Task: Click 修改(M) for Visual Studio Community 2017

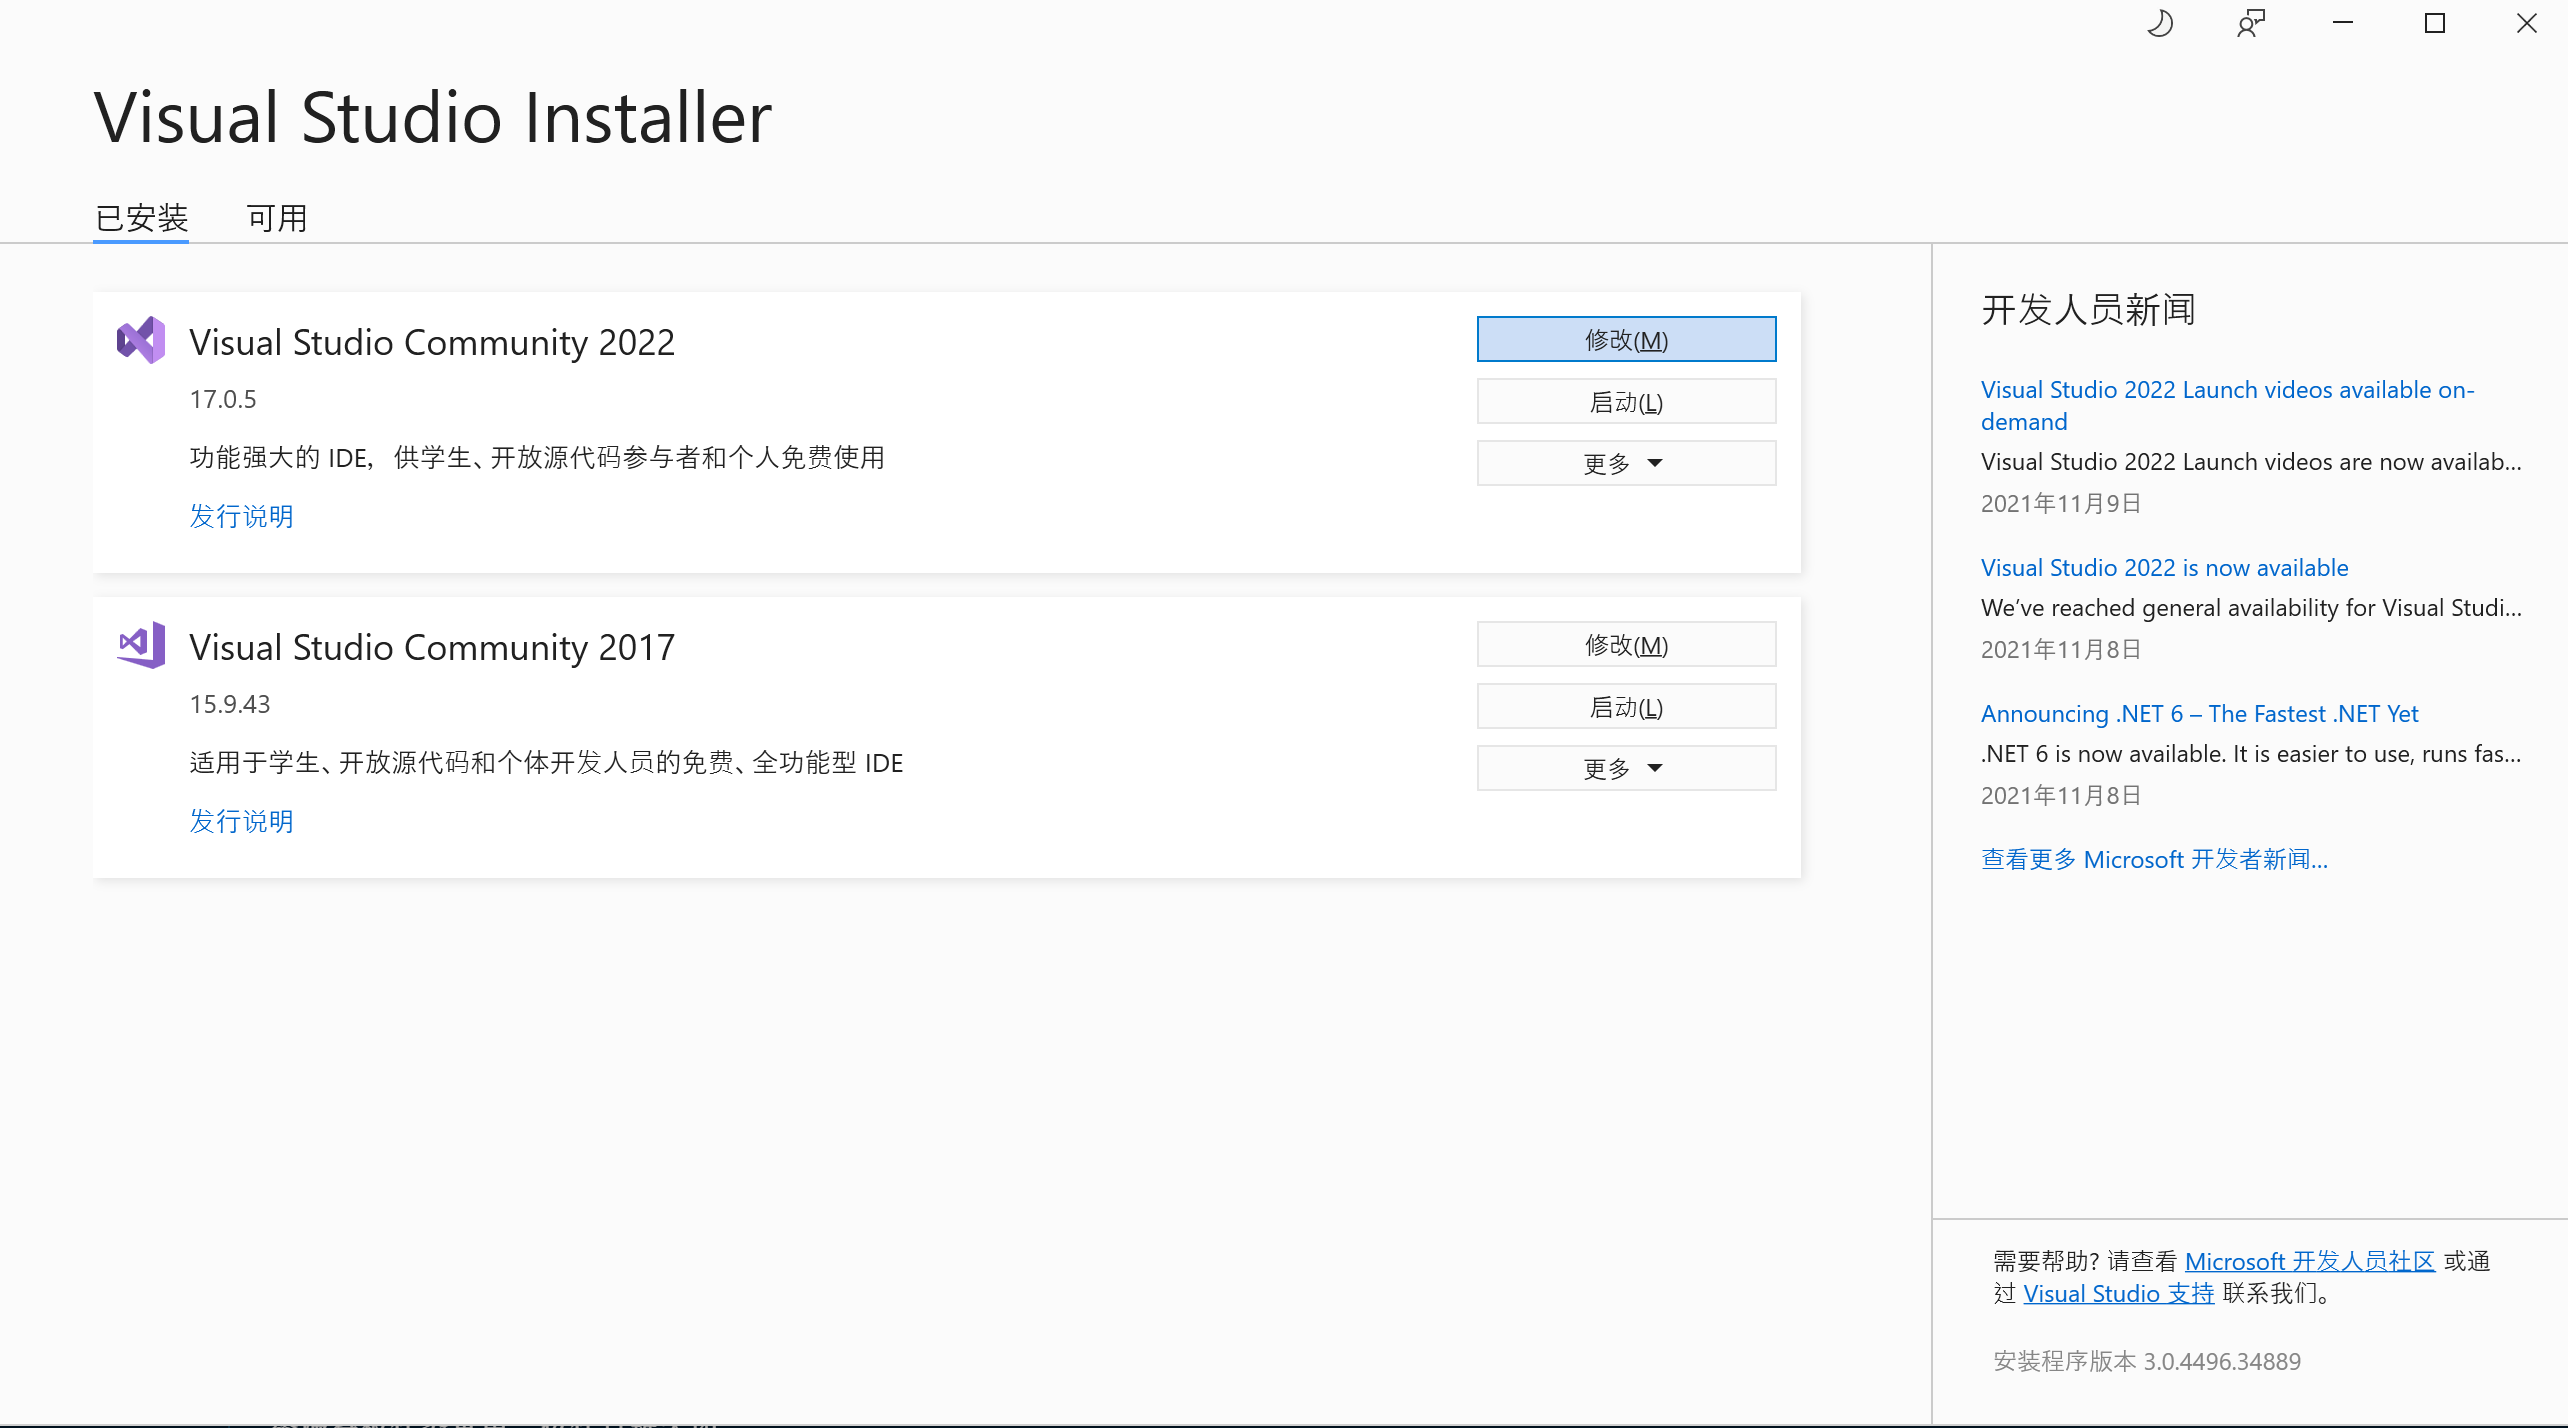Action: click(x=1626, y=644)
